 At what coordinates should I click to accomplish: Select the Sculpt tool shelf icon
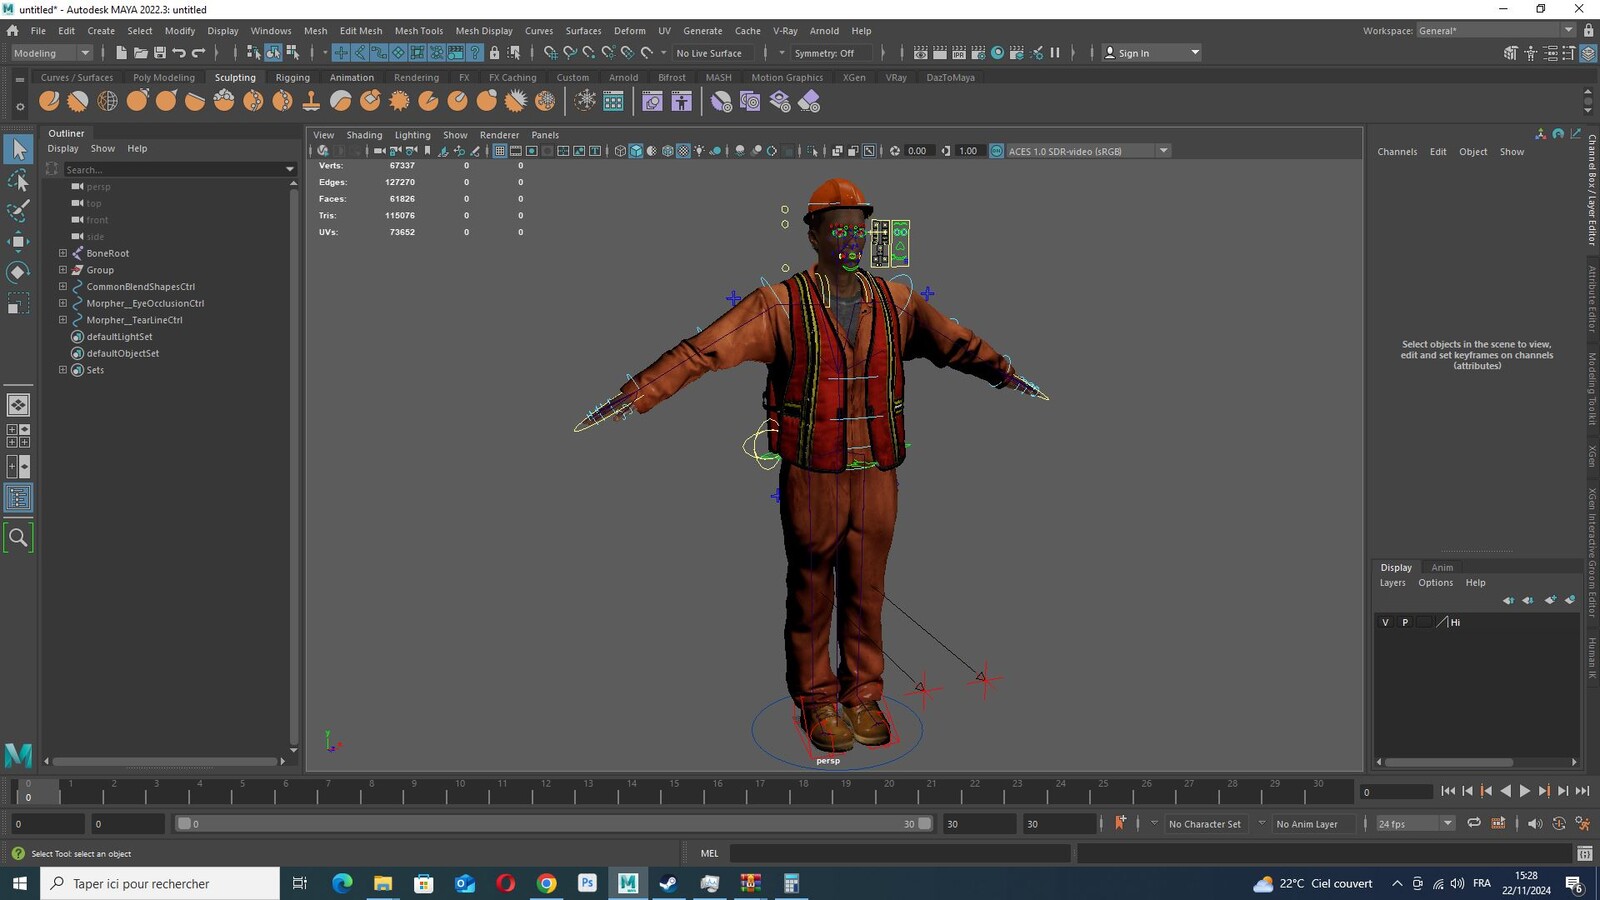[49, 101]
